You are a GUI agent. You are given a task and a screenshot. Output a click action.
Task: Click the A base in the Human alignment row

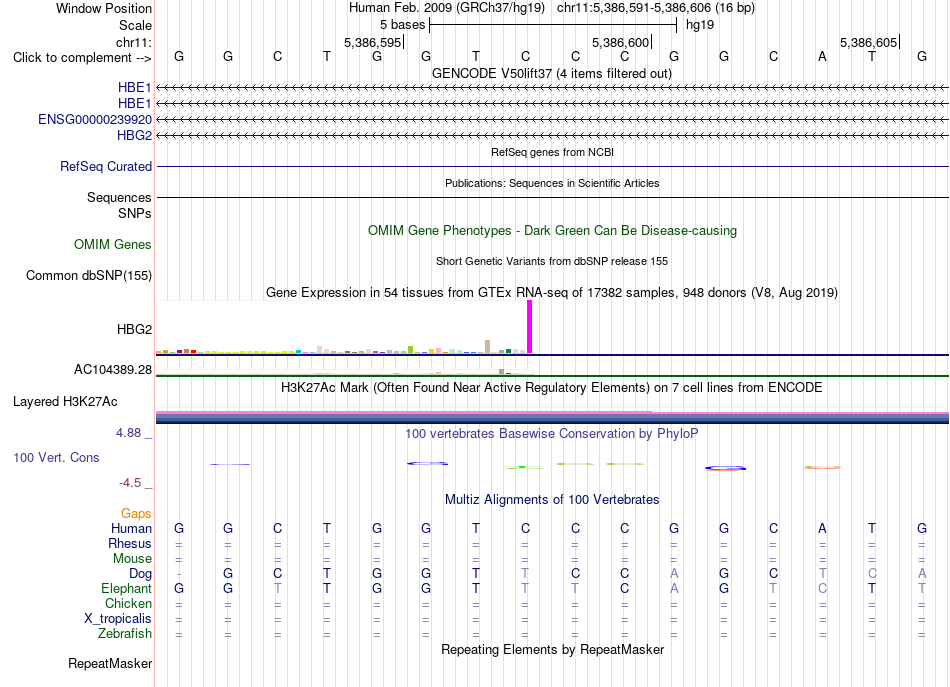pos(822,528)
